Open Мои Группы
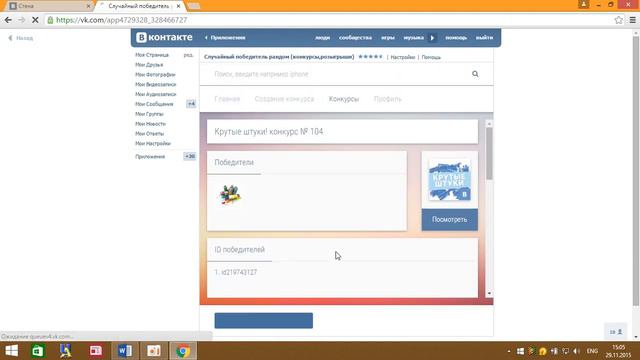 click(x=149, y=114)
